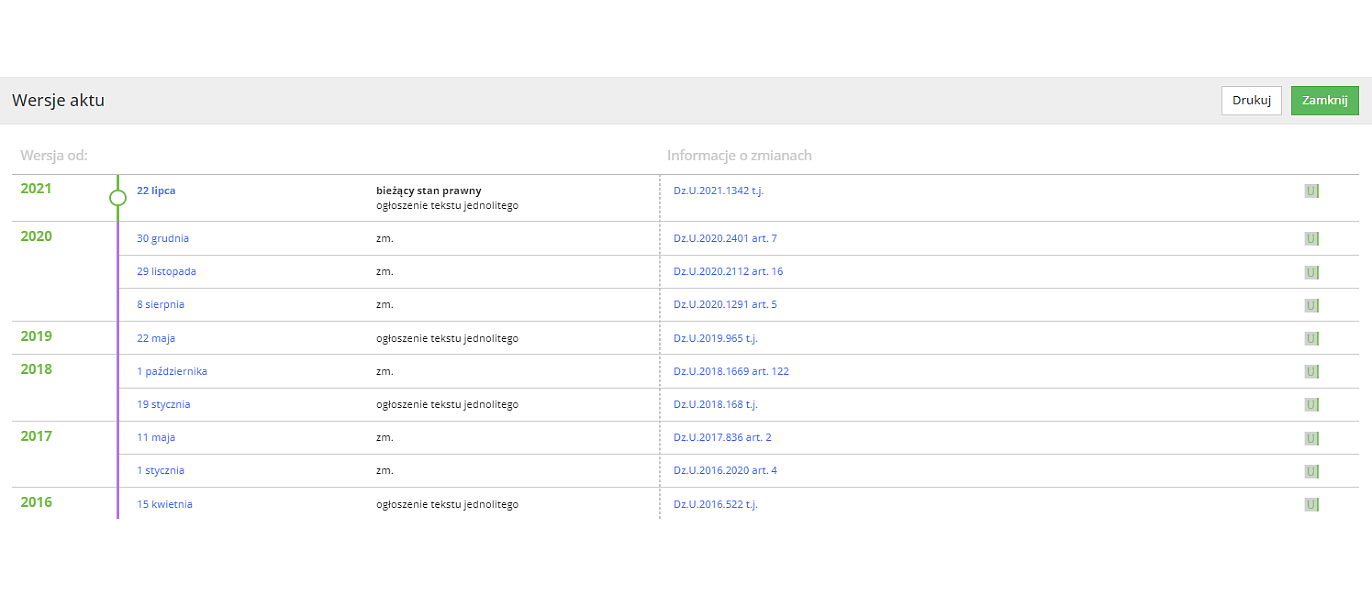Follow the Dz.U.2016.522 t.j. link
1372x607 pixels.
click(715, 504)
